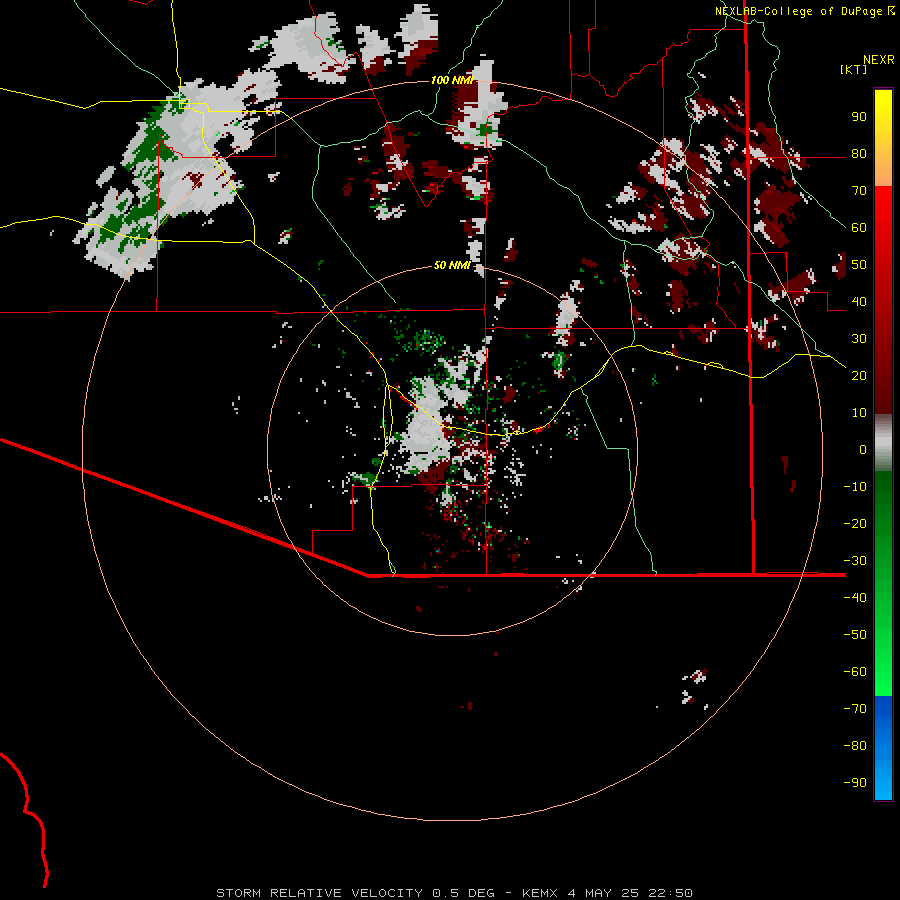The image size is (900, 900).
Task: Click the -70 scale label
Action: [855, 709]
